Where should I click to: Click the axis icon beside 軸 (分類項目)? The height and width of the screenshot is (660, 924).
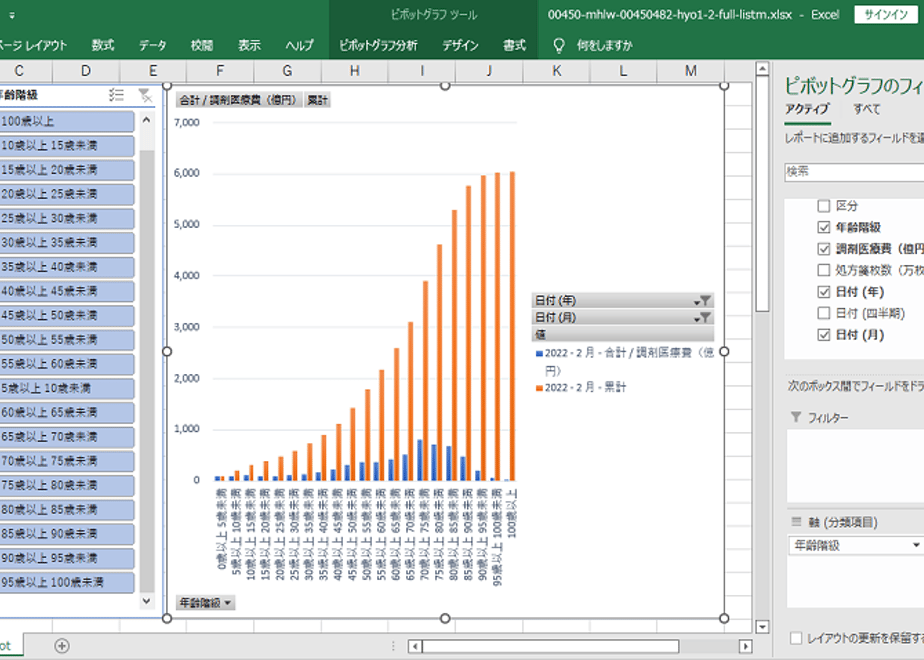pos(796,522)
